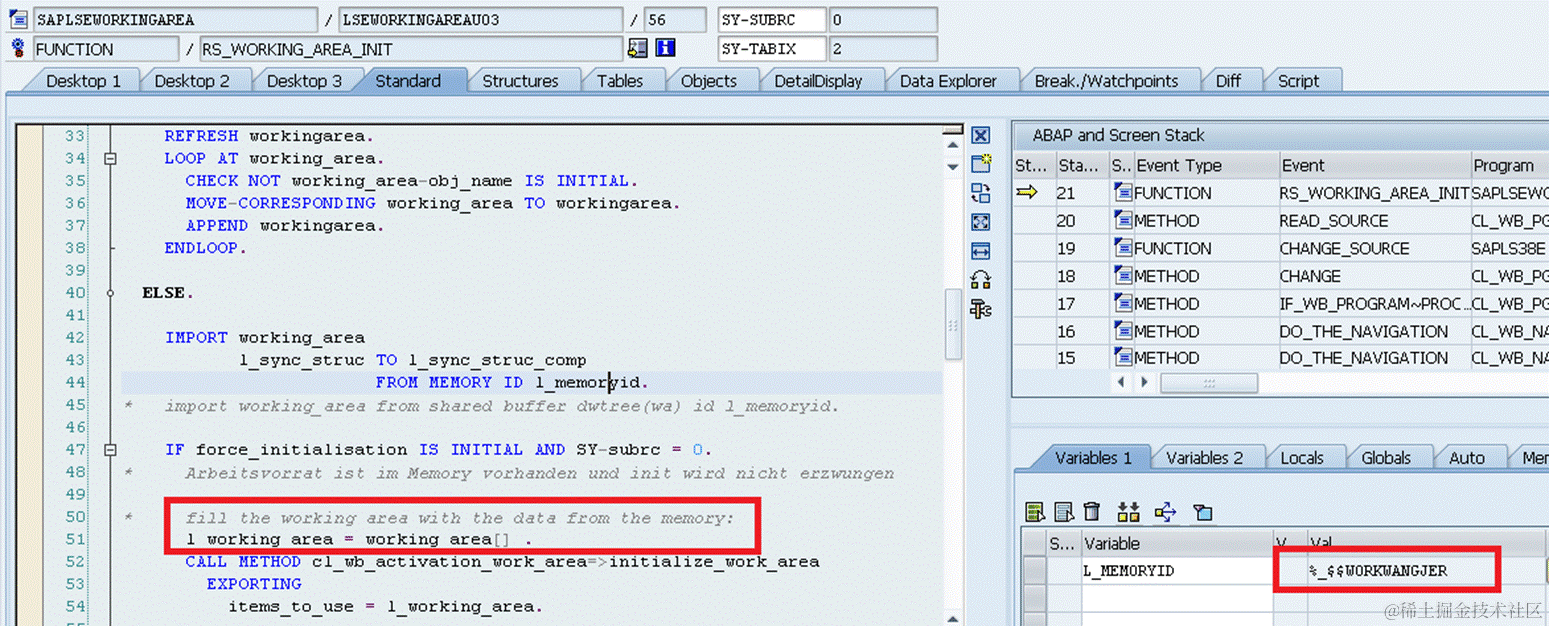
Task: Click the SY-SUBRC value field
Action: pos(882,20)
